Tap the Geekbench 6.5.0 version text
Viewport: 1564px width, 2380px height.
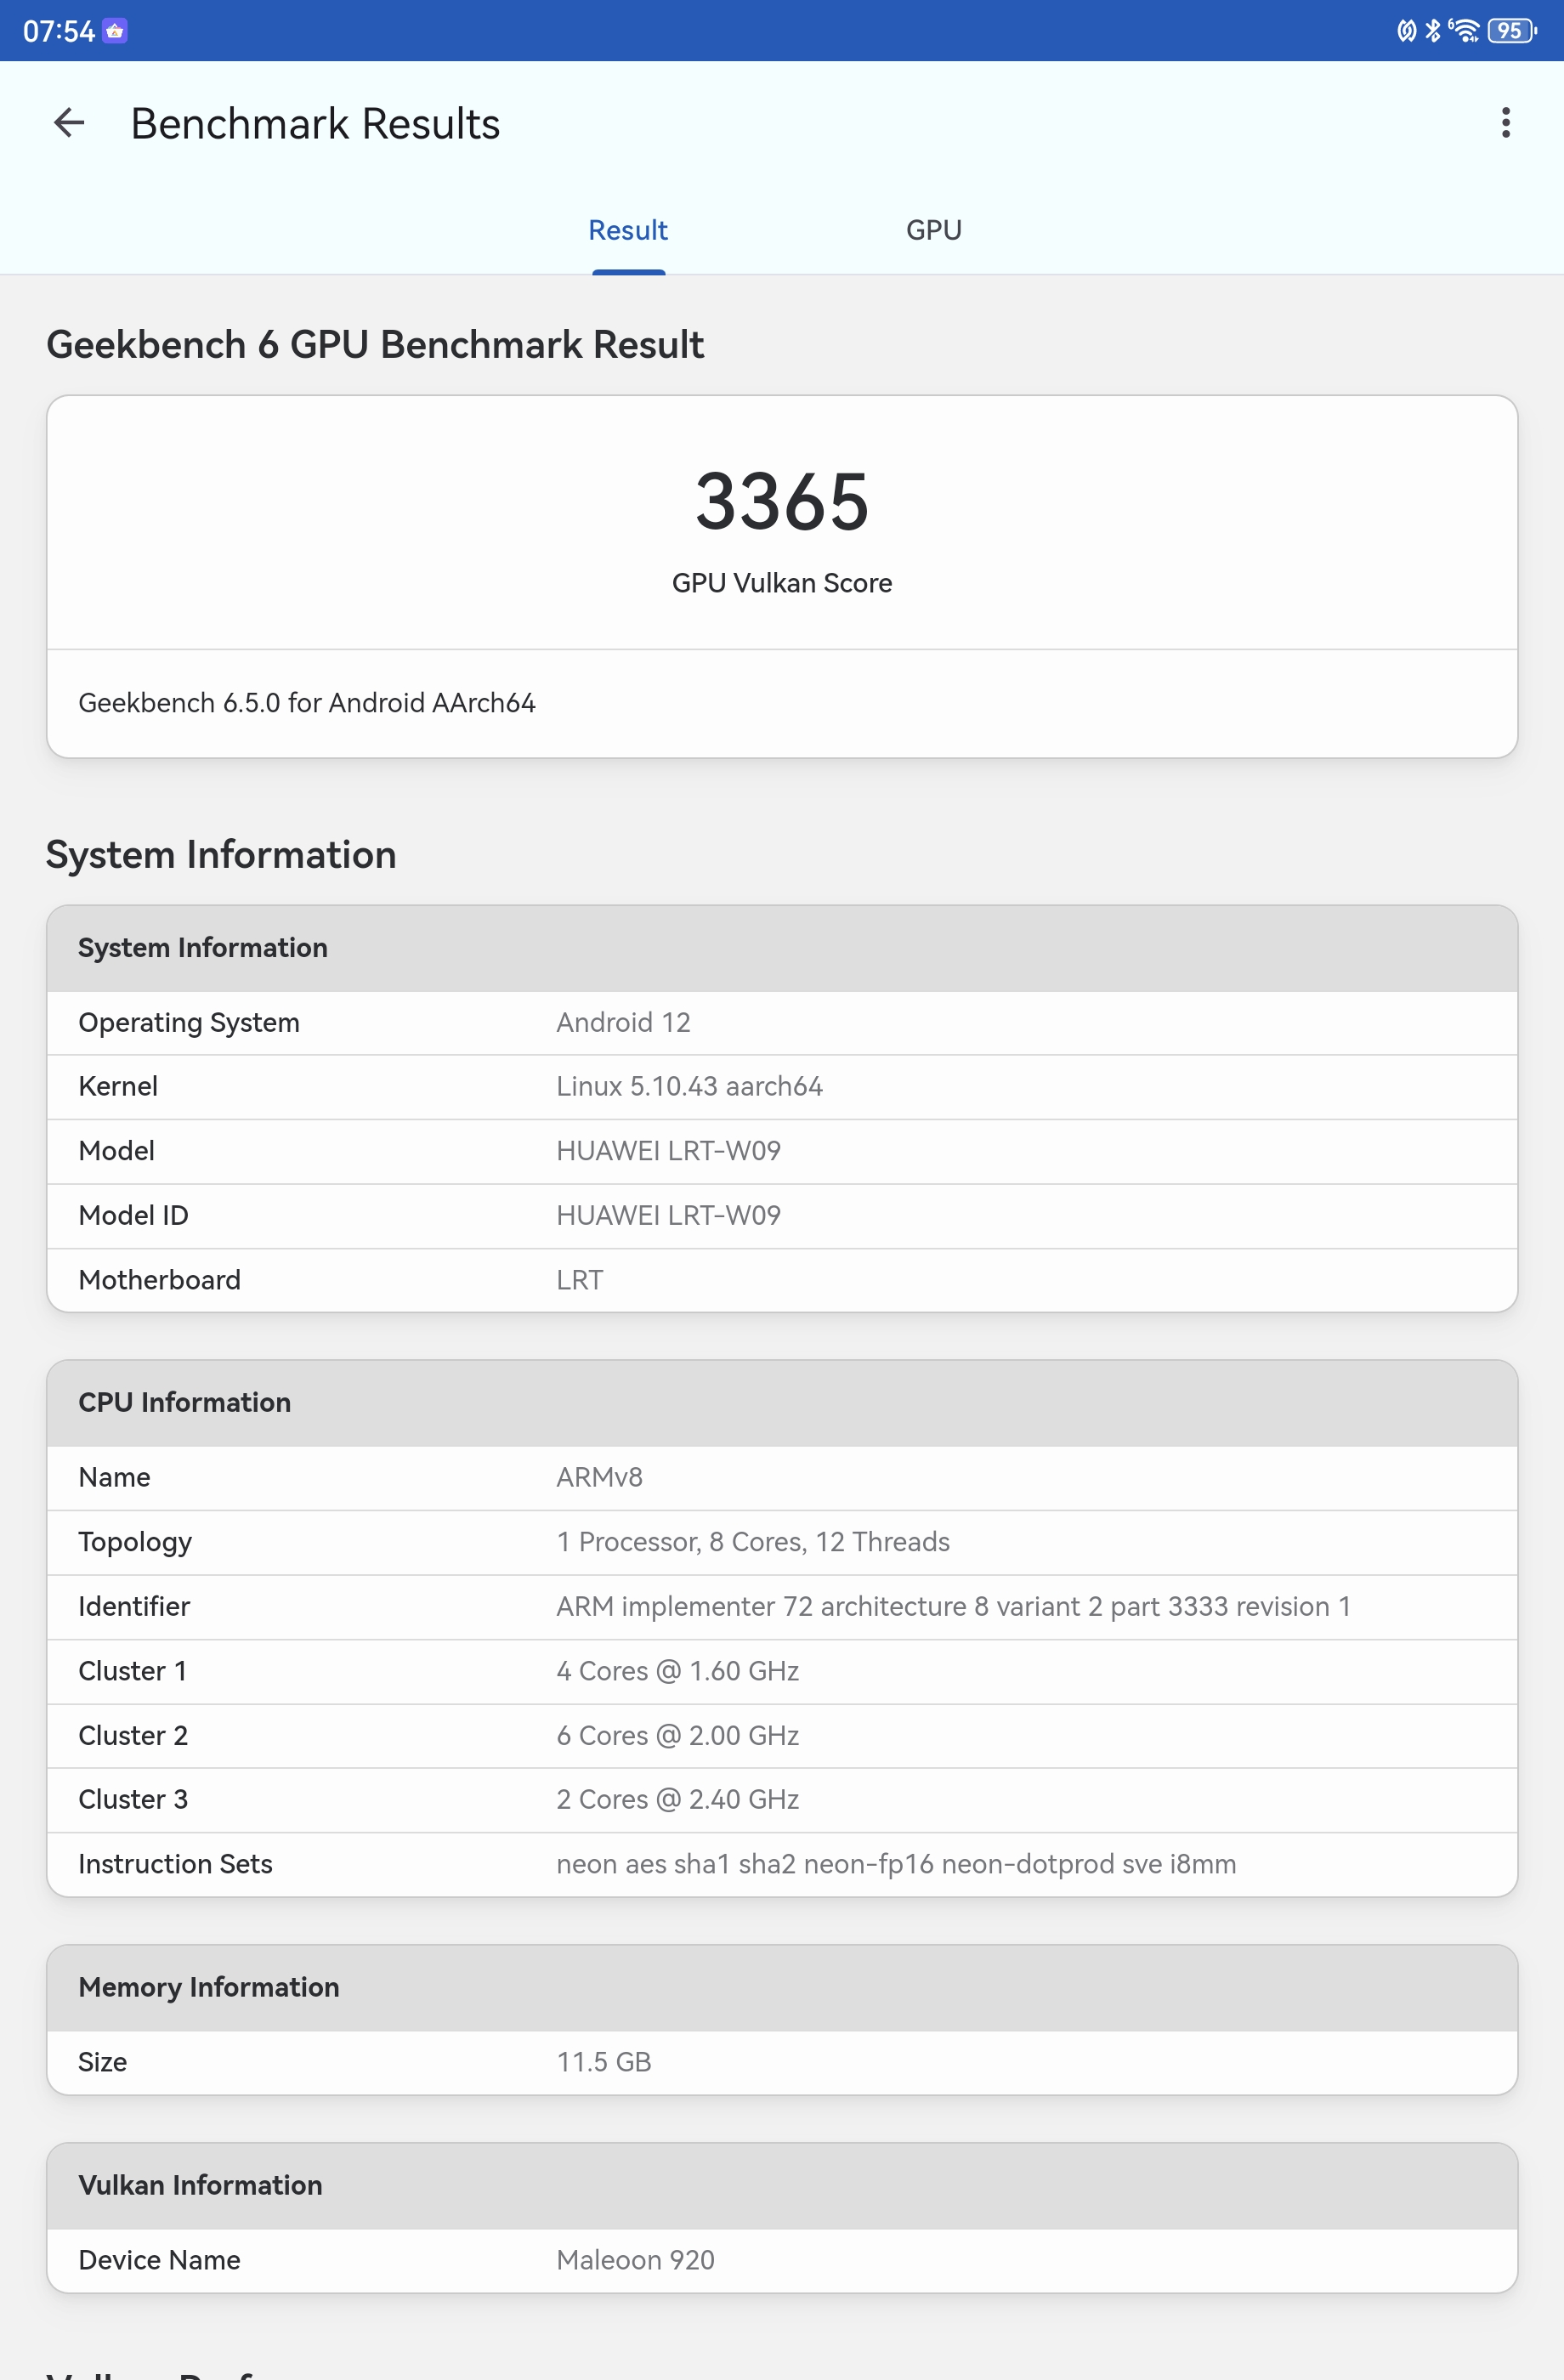[x=307, y=703]
